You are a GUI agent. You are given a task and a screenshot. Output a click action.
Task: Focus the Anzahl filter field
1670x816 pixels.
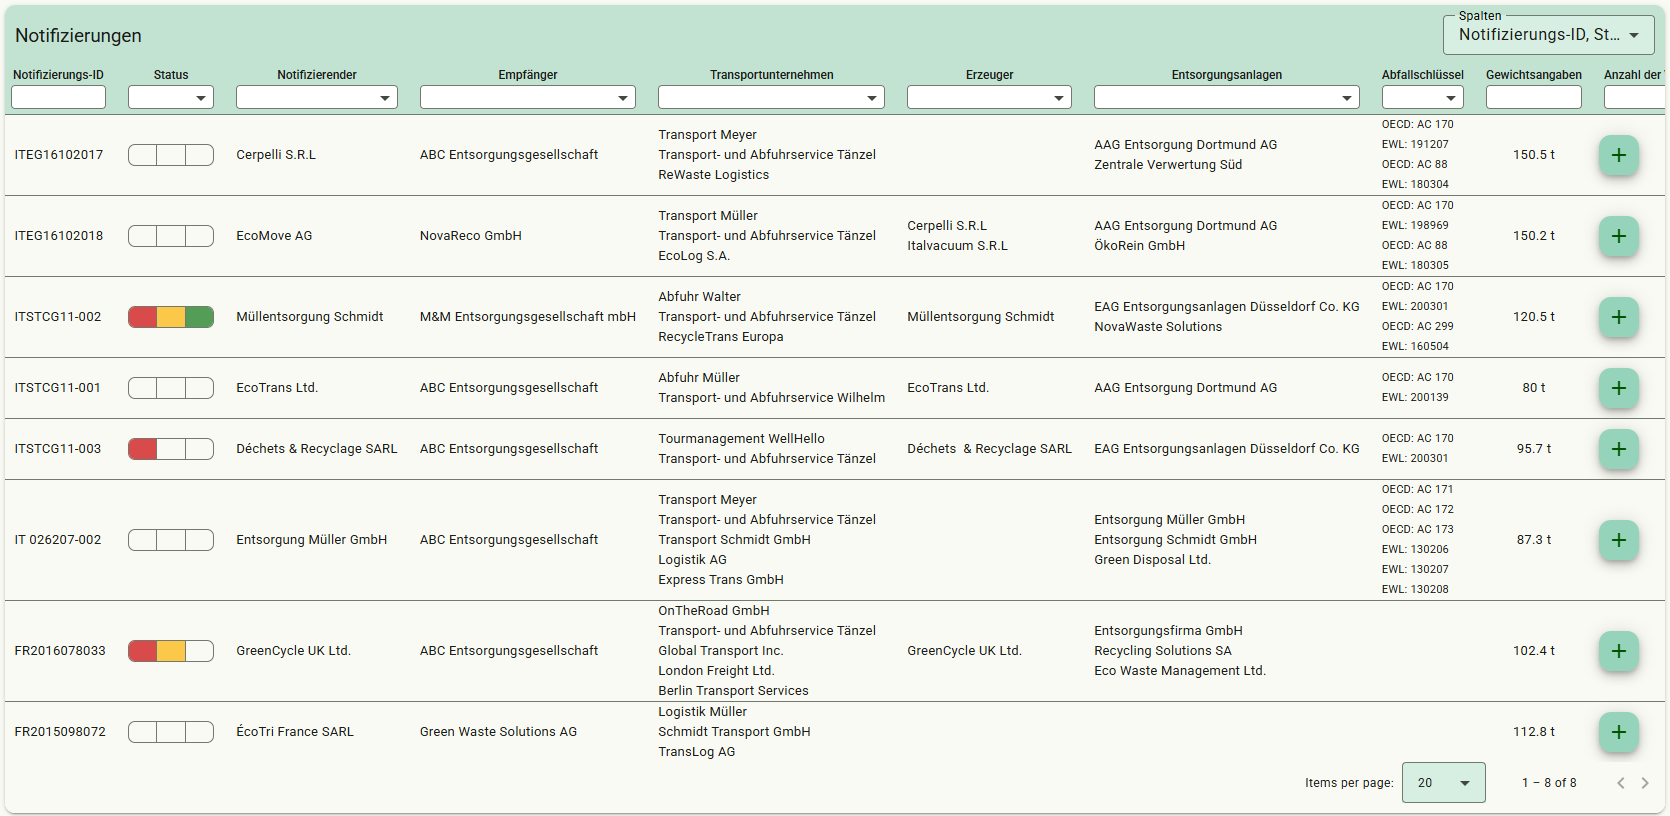[1636, 97]
